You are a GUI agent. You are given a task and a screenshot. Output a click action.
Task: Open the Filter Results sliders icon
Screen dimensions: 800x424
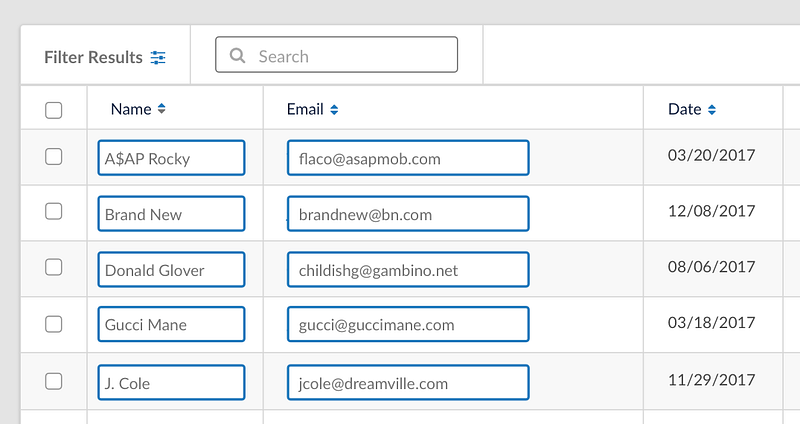tap(158, 58)
